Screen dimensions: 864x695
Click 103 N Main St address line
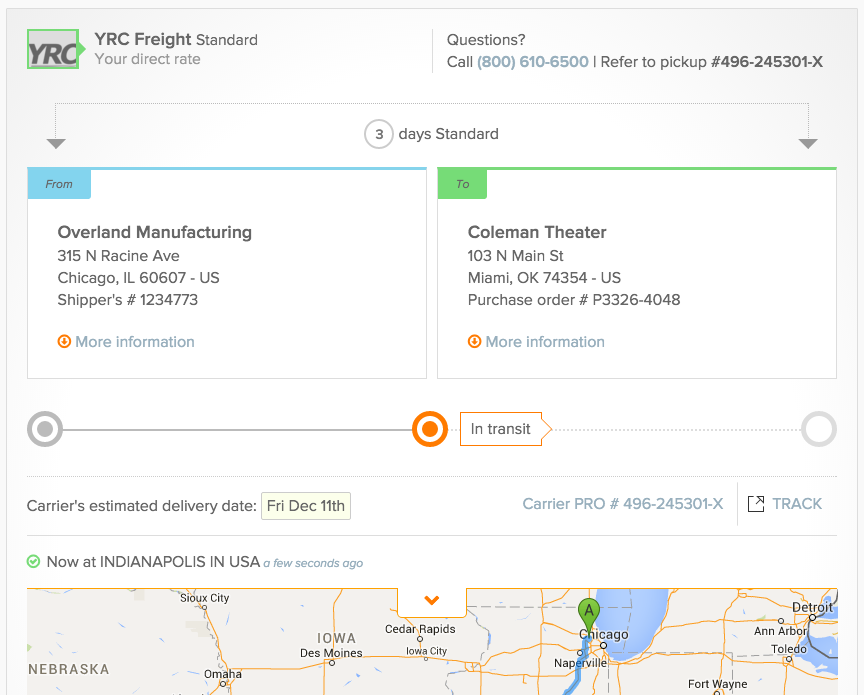pyautogui.click(x=516, y=256)
